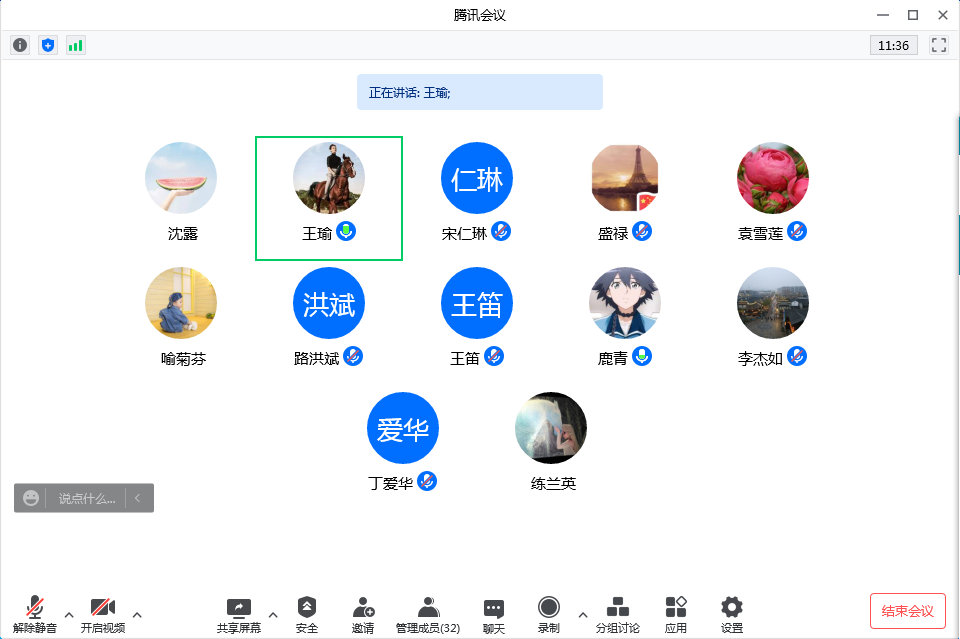Click 结束会议 to end the meeting

click(906, 611)
